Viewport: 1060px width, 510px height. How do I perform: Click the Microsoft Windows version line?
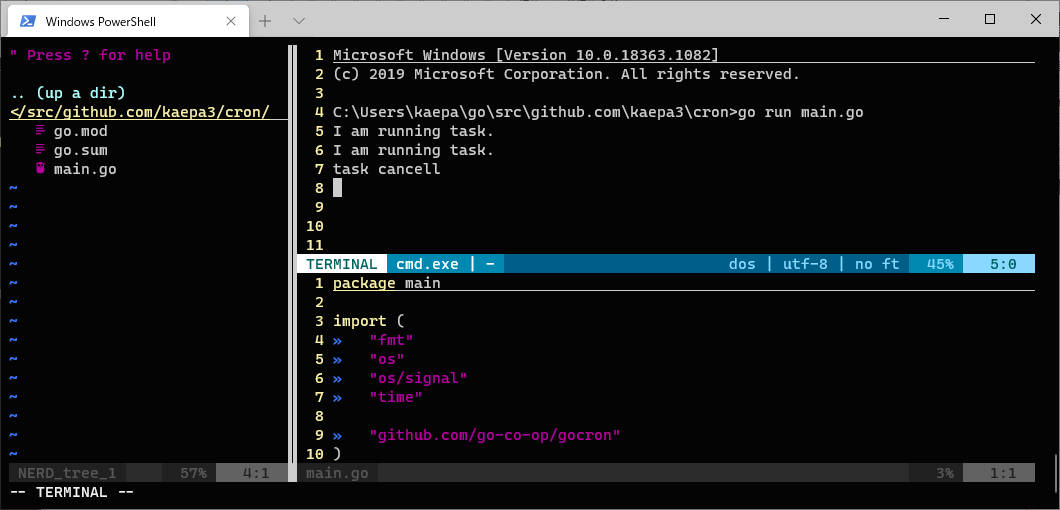click(x=526, y=55)
